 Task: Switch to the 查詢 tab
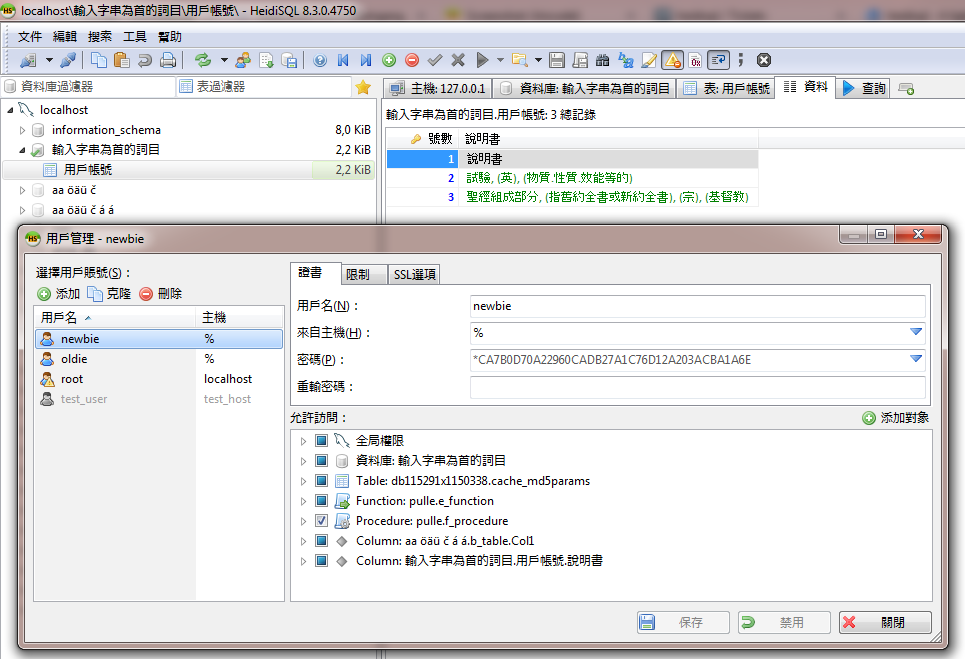pos(864,88)
